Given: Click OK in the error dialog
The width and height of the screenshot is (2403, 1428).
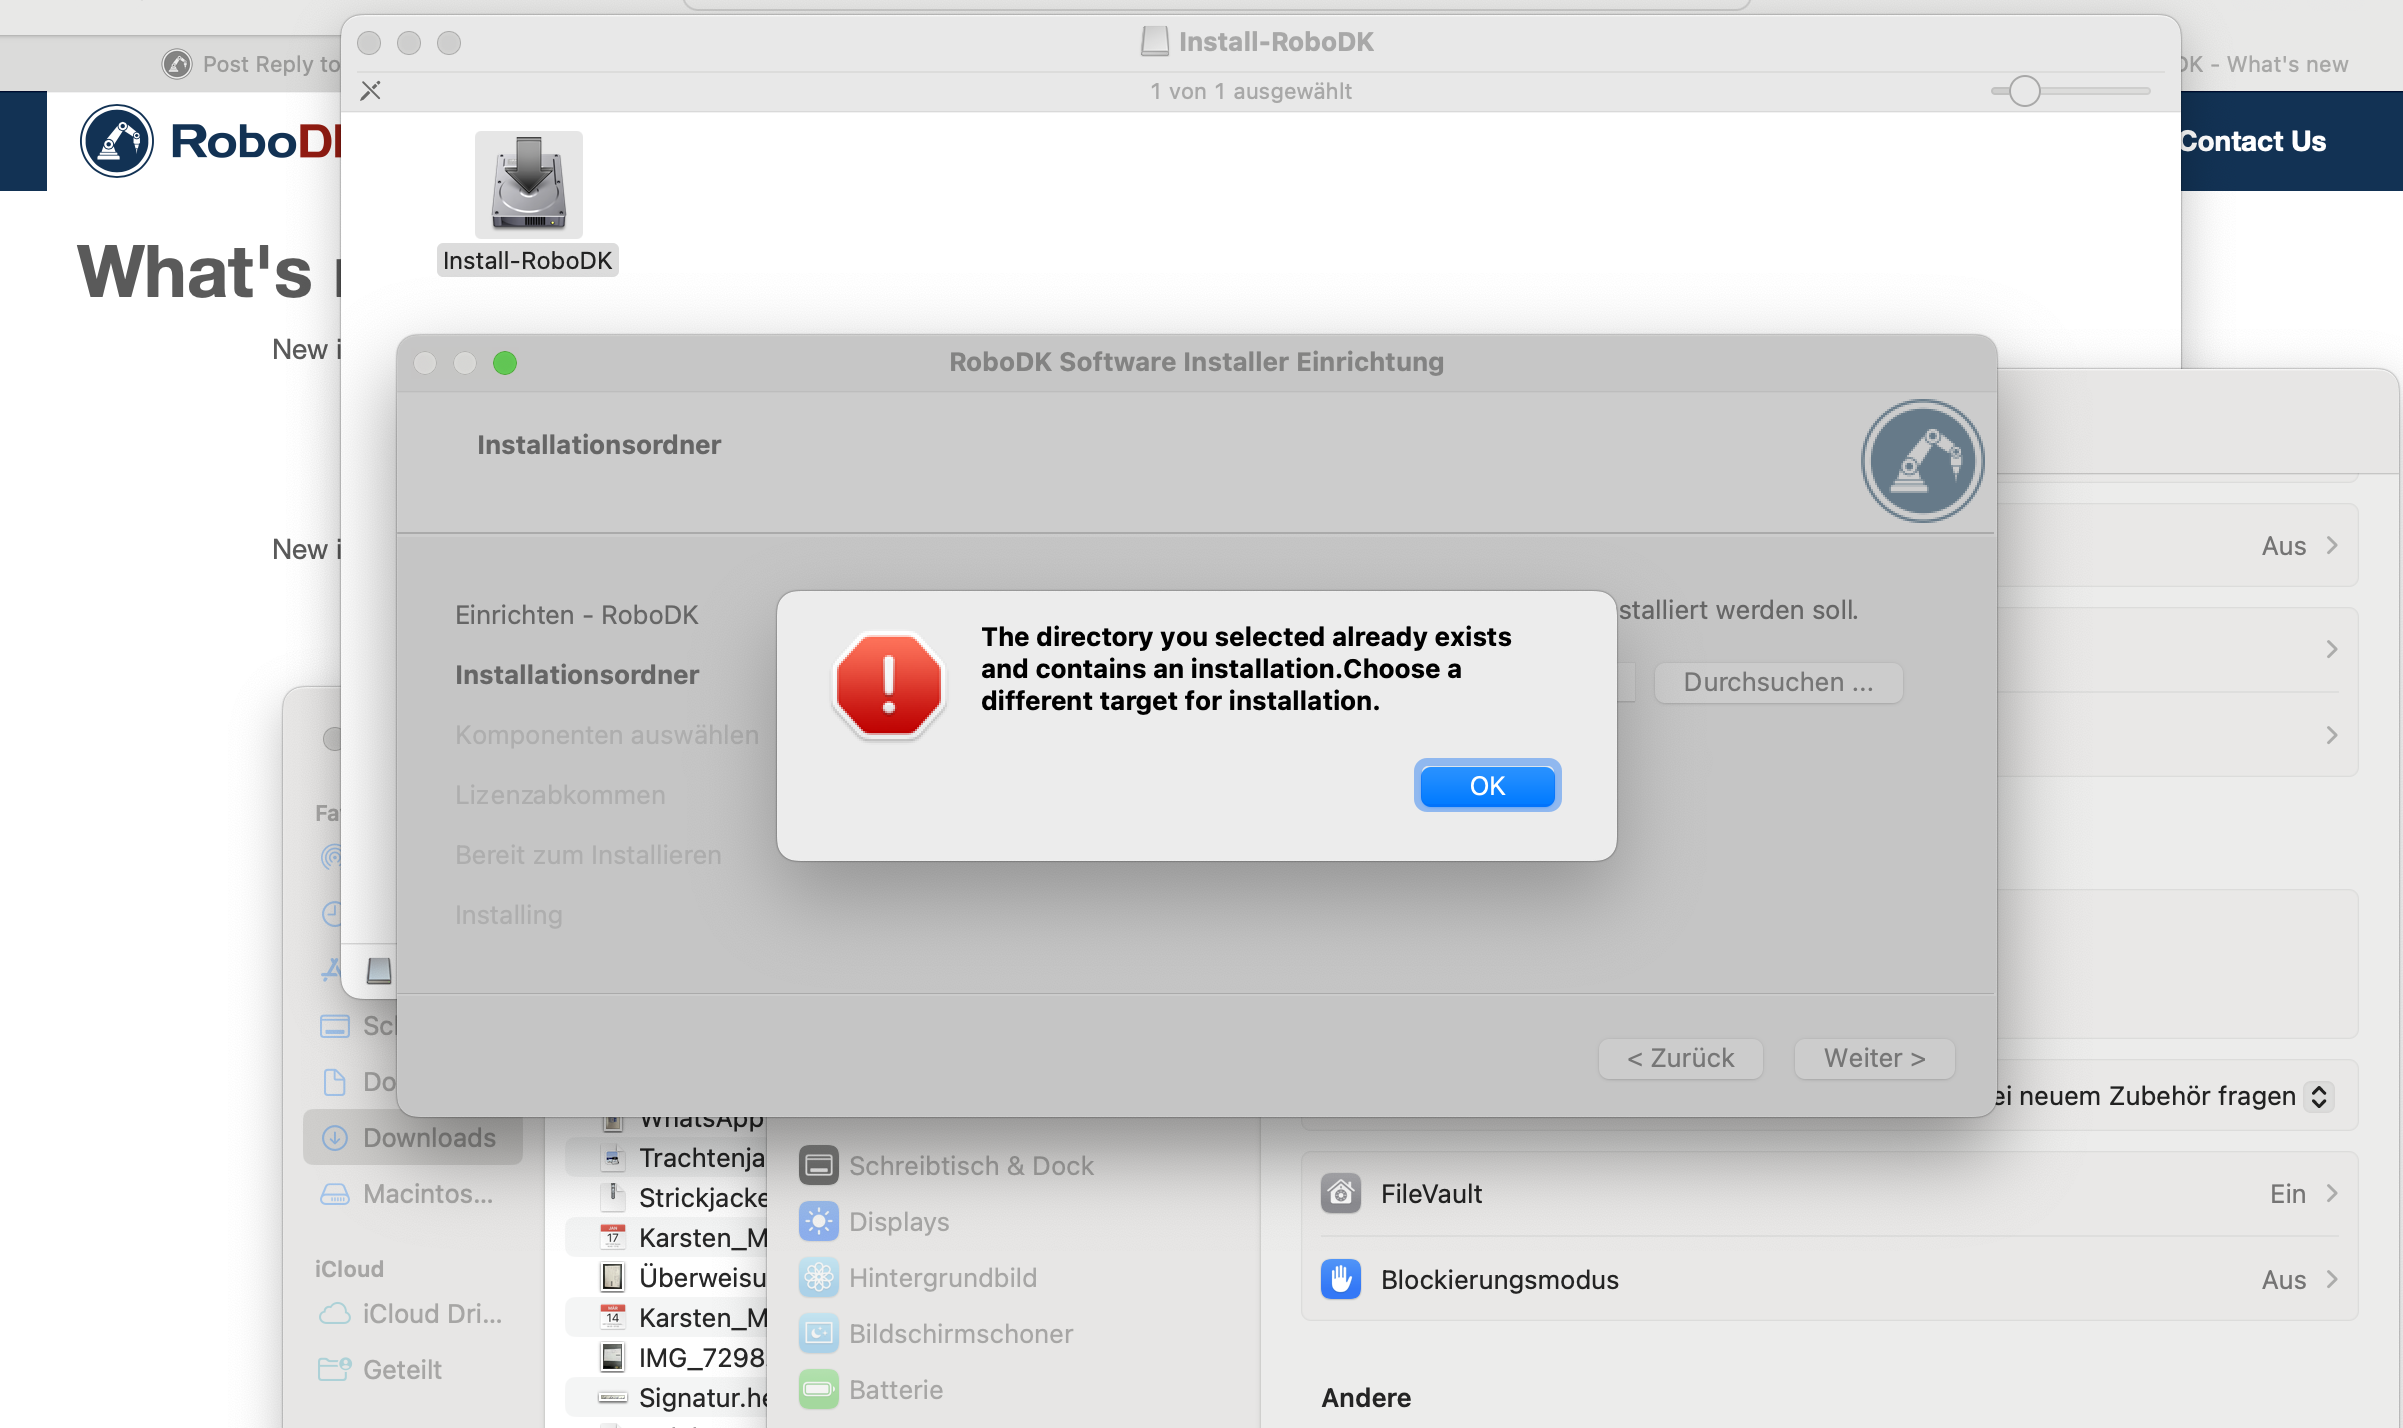Looking at the screenshot, I should (x=1486, y=786).
